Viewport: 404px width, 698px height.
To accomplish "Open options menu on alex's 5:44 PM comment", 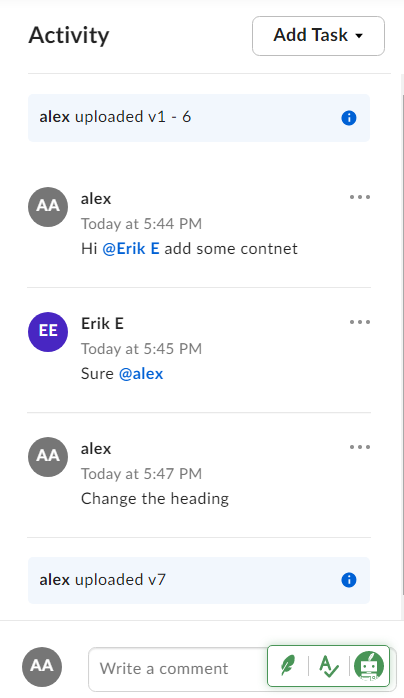I will [360, 197].
